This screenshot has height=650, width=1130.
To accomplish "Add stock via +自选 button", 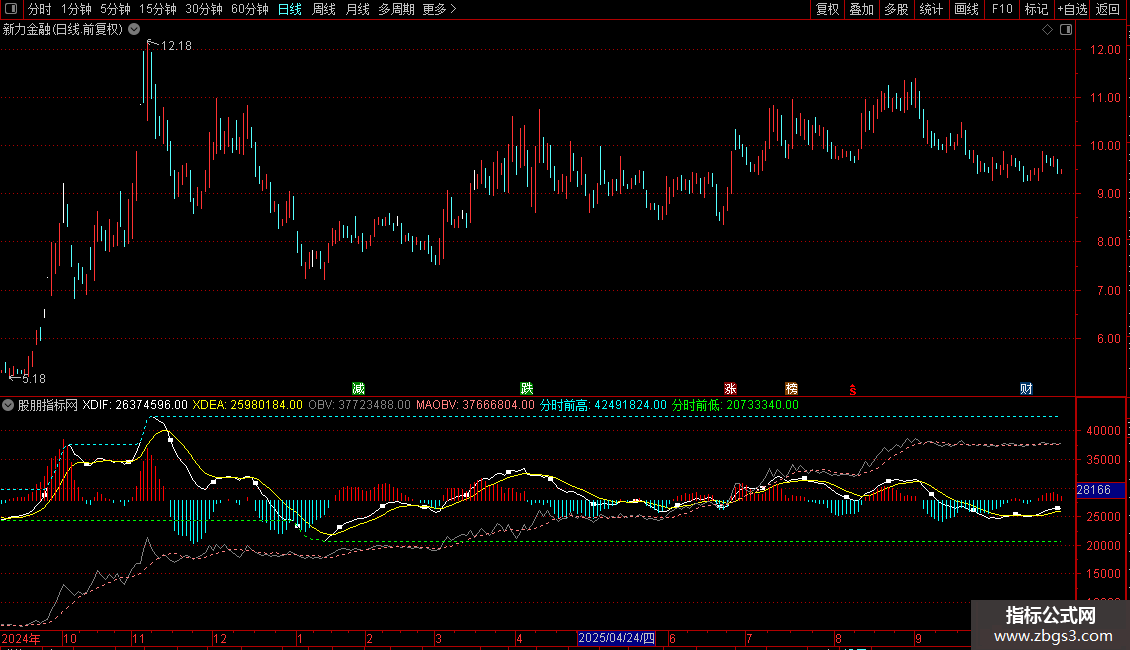I will click(1073, 9).
